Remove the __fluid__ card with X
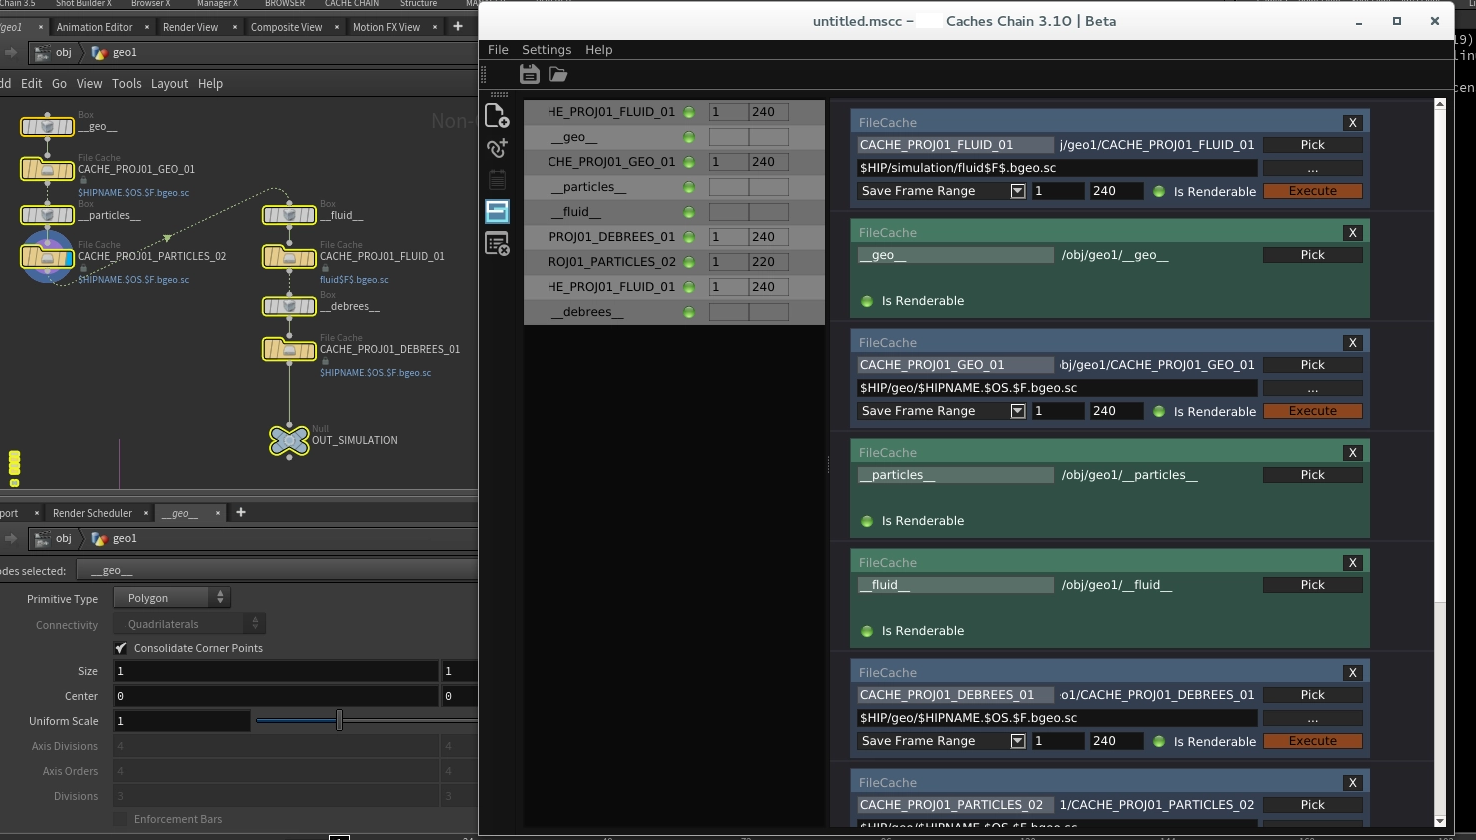Viewport: 1476px width, 840px height. coord(1352,562)
